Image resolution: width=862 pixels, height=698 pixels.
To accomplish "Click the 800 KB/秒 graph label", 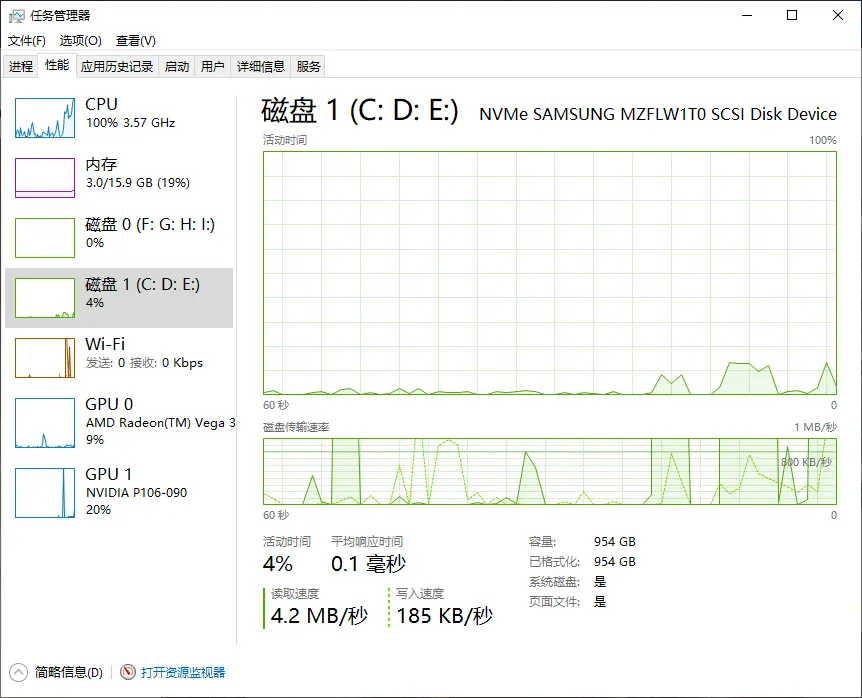I will coord(806,462).
